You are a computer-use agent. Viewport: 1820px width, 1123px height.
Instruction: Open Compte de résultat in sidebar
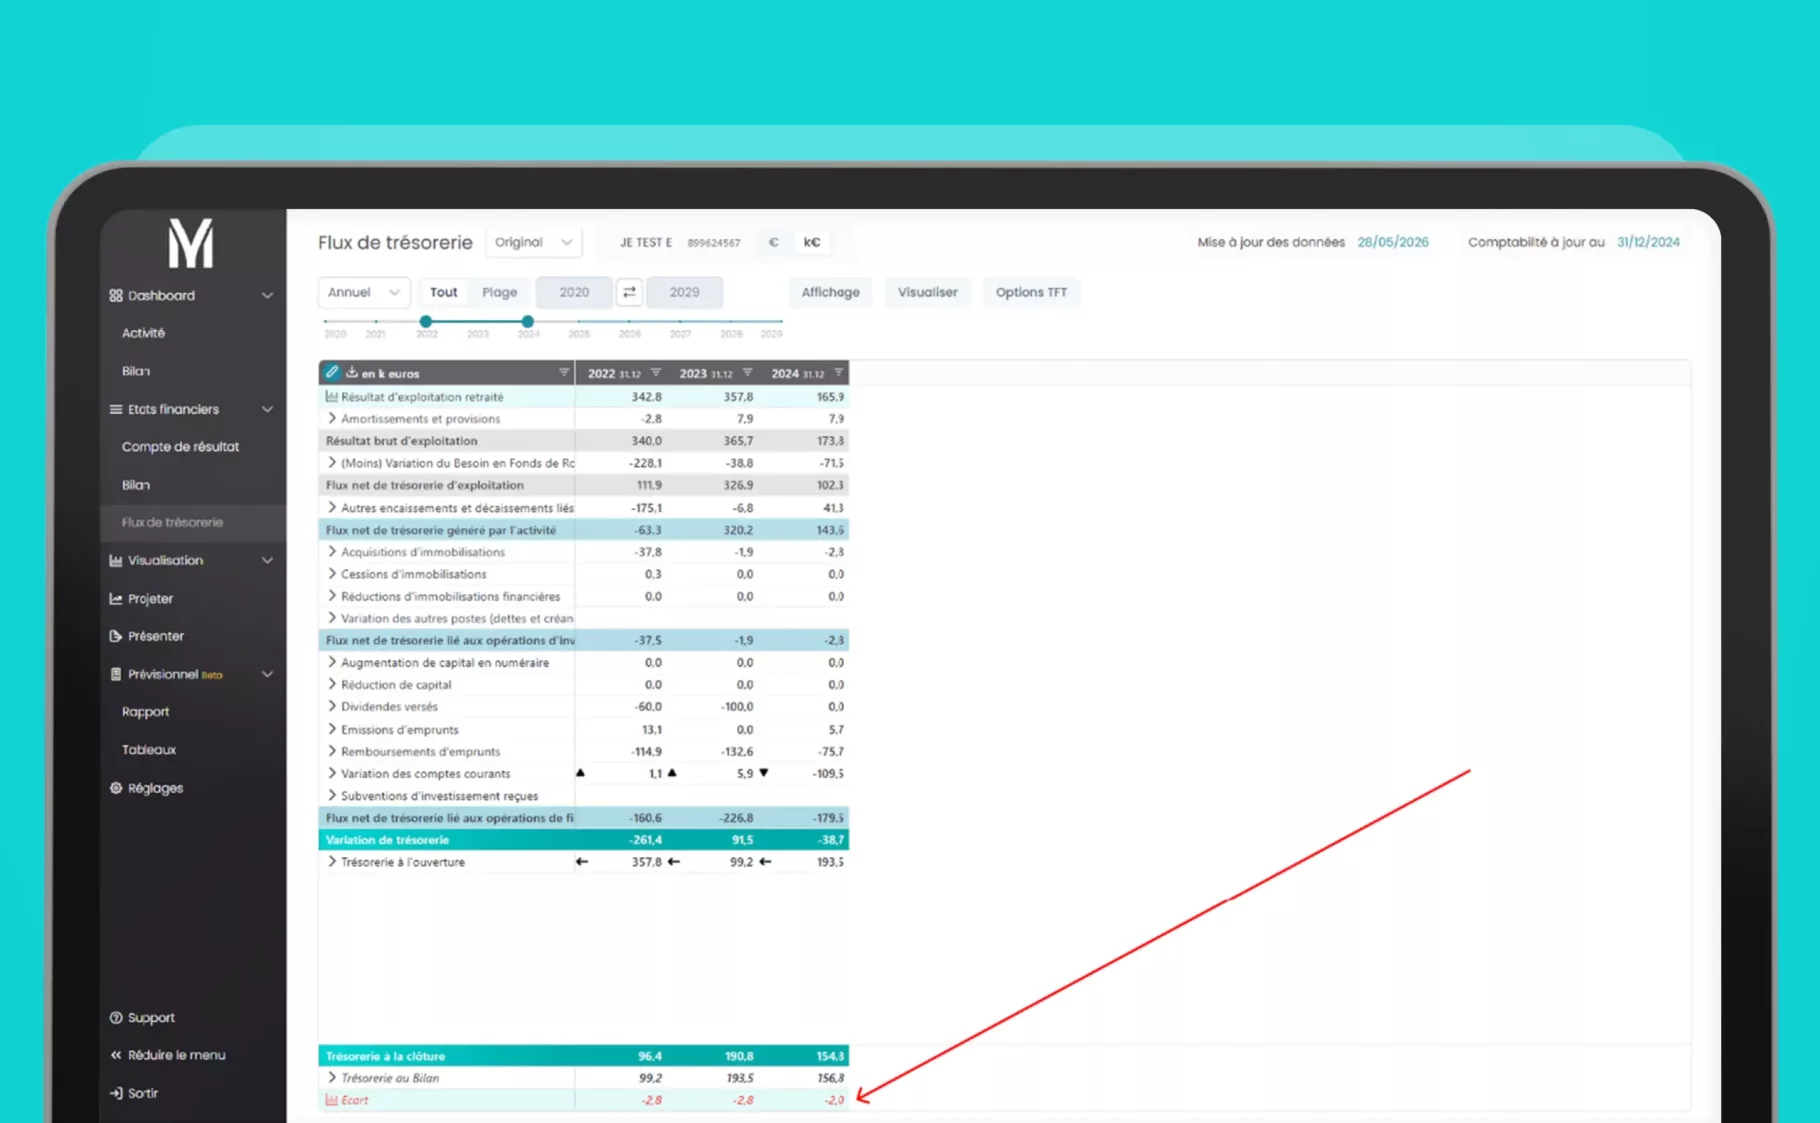[180, 447]
